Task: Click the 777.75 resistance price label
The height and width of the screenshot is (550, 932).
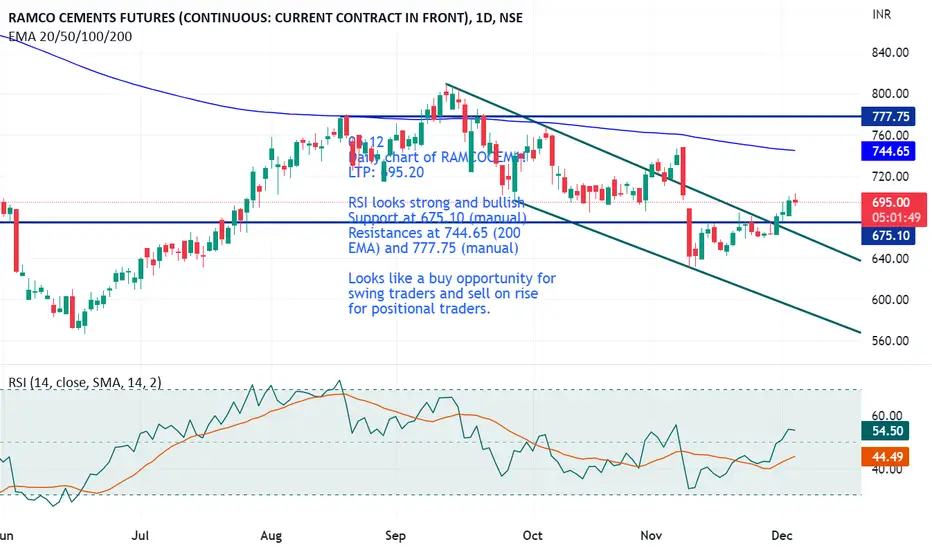Action: coord(890,117)
